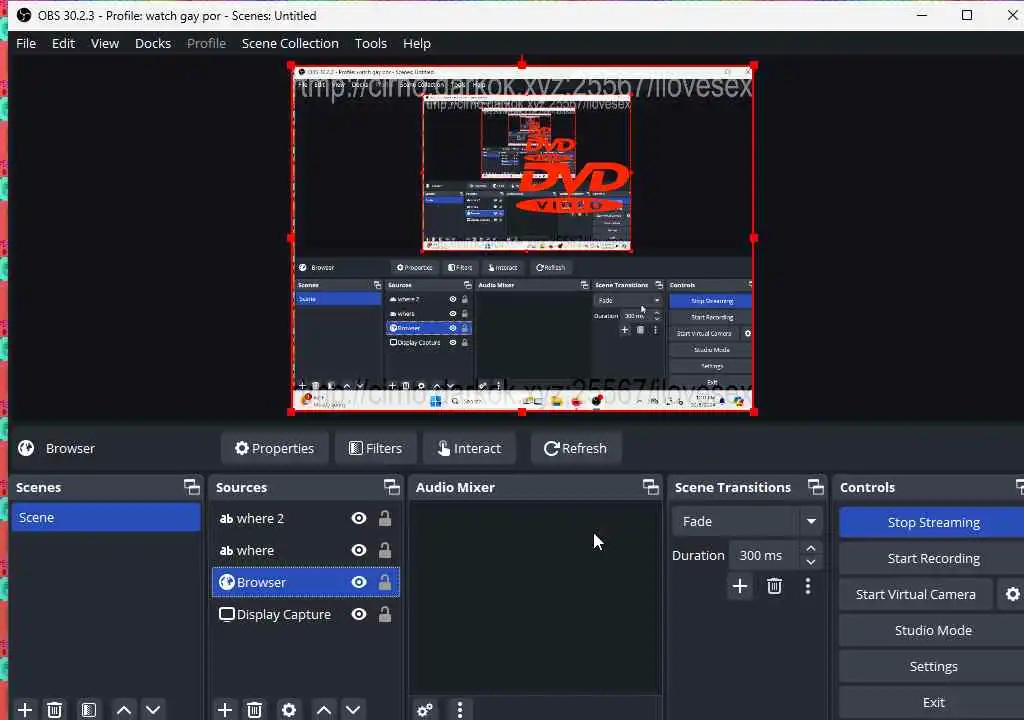Select the Scene item in Scenes
Screen dimensions: 1024x720
click(106, 517)
